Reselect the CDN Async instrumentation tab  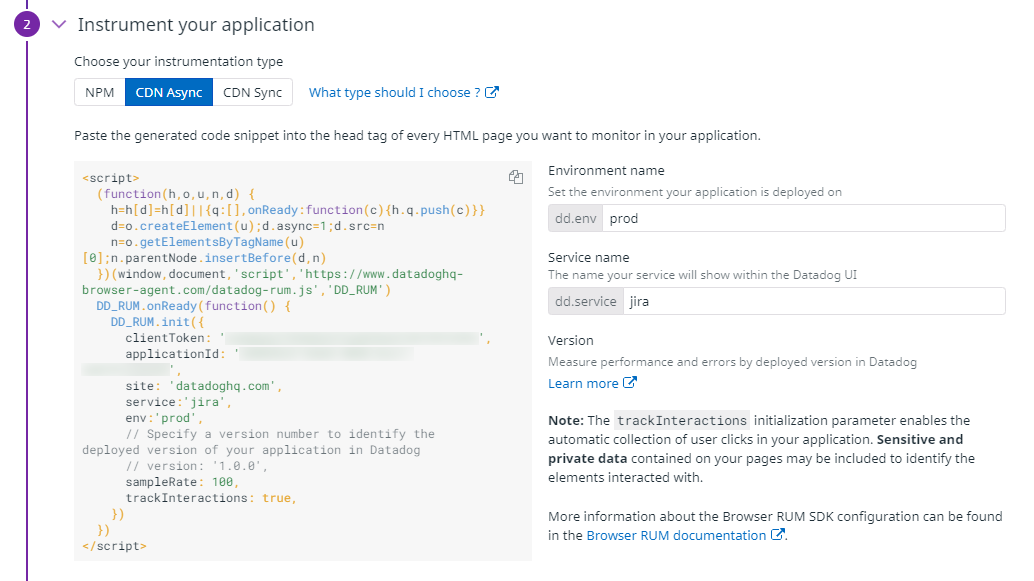(168, 91)
